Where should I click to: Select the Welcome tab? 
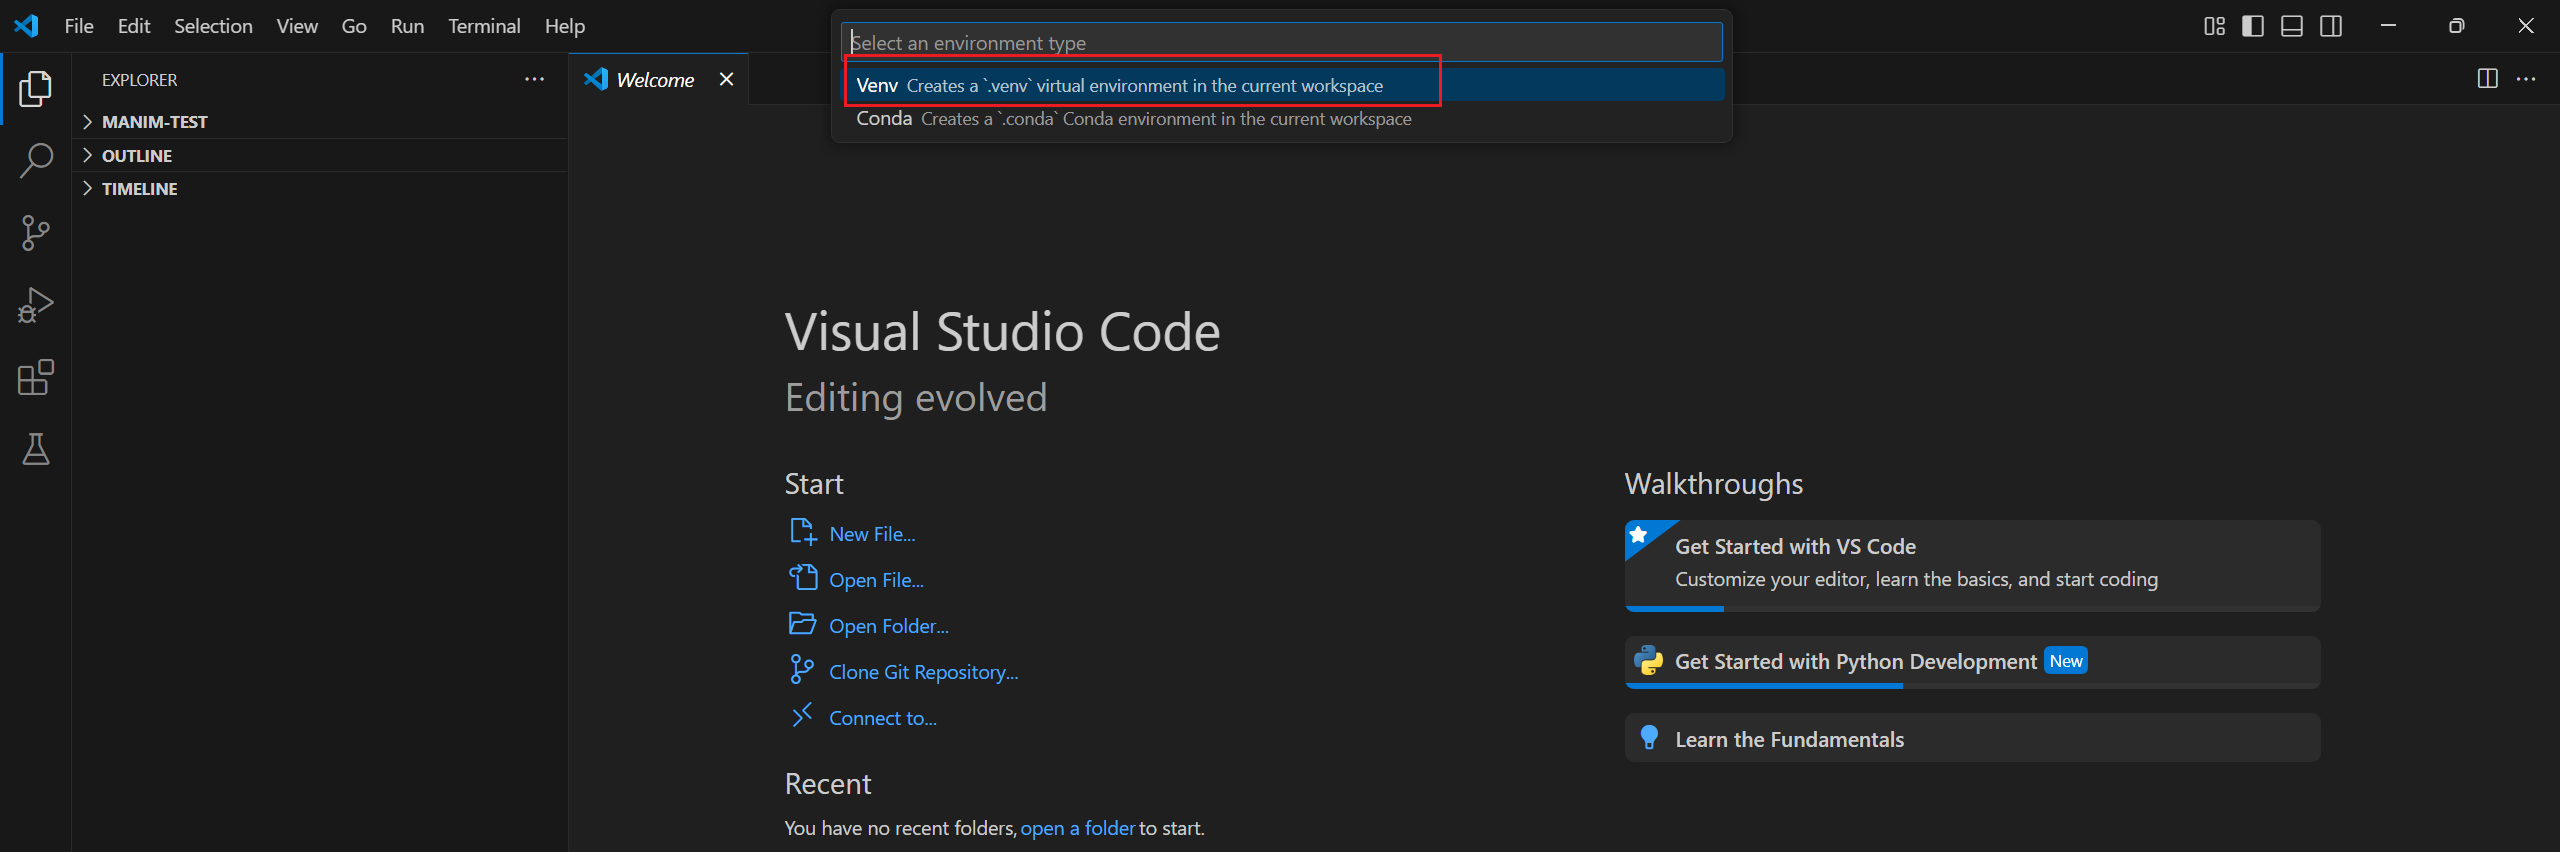(656, 80)
